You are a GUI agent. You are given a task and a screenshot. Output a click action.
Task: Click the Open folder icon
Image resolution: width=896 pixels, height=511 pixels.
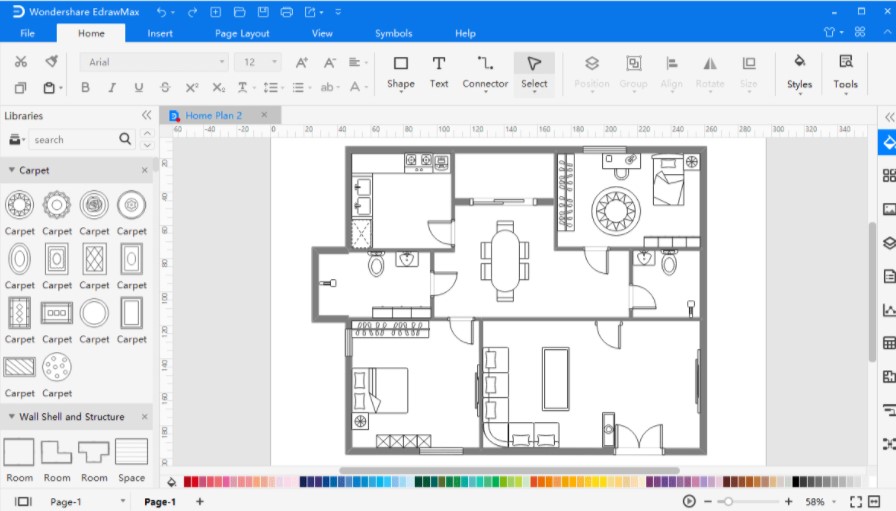pos(239,12)
